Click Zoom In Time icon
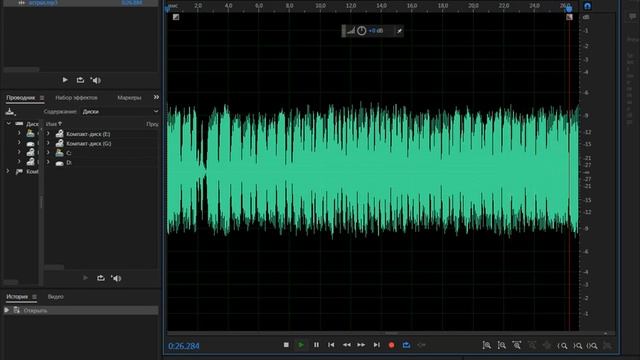Screen dimensions: 640x360 click(x=517, y=345)
